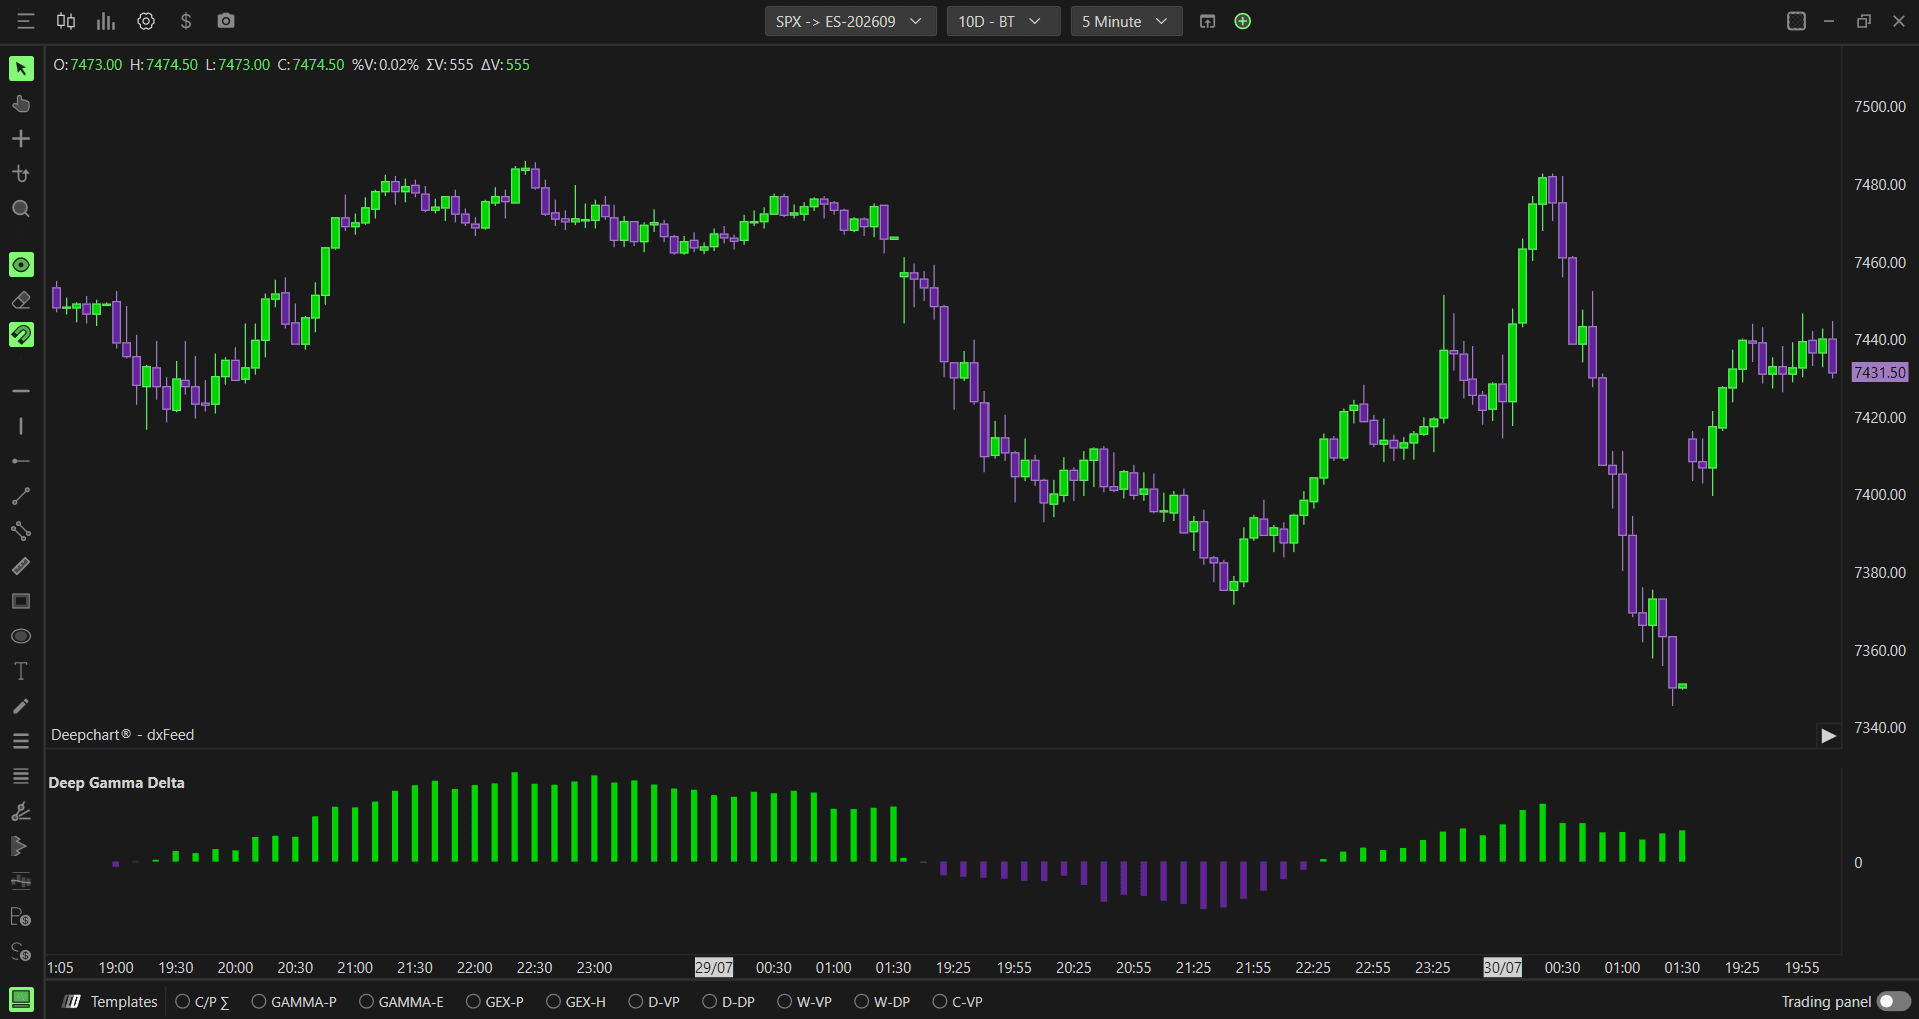Click the green add chart plus icon

click(1243, 21)
